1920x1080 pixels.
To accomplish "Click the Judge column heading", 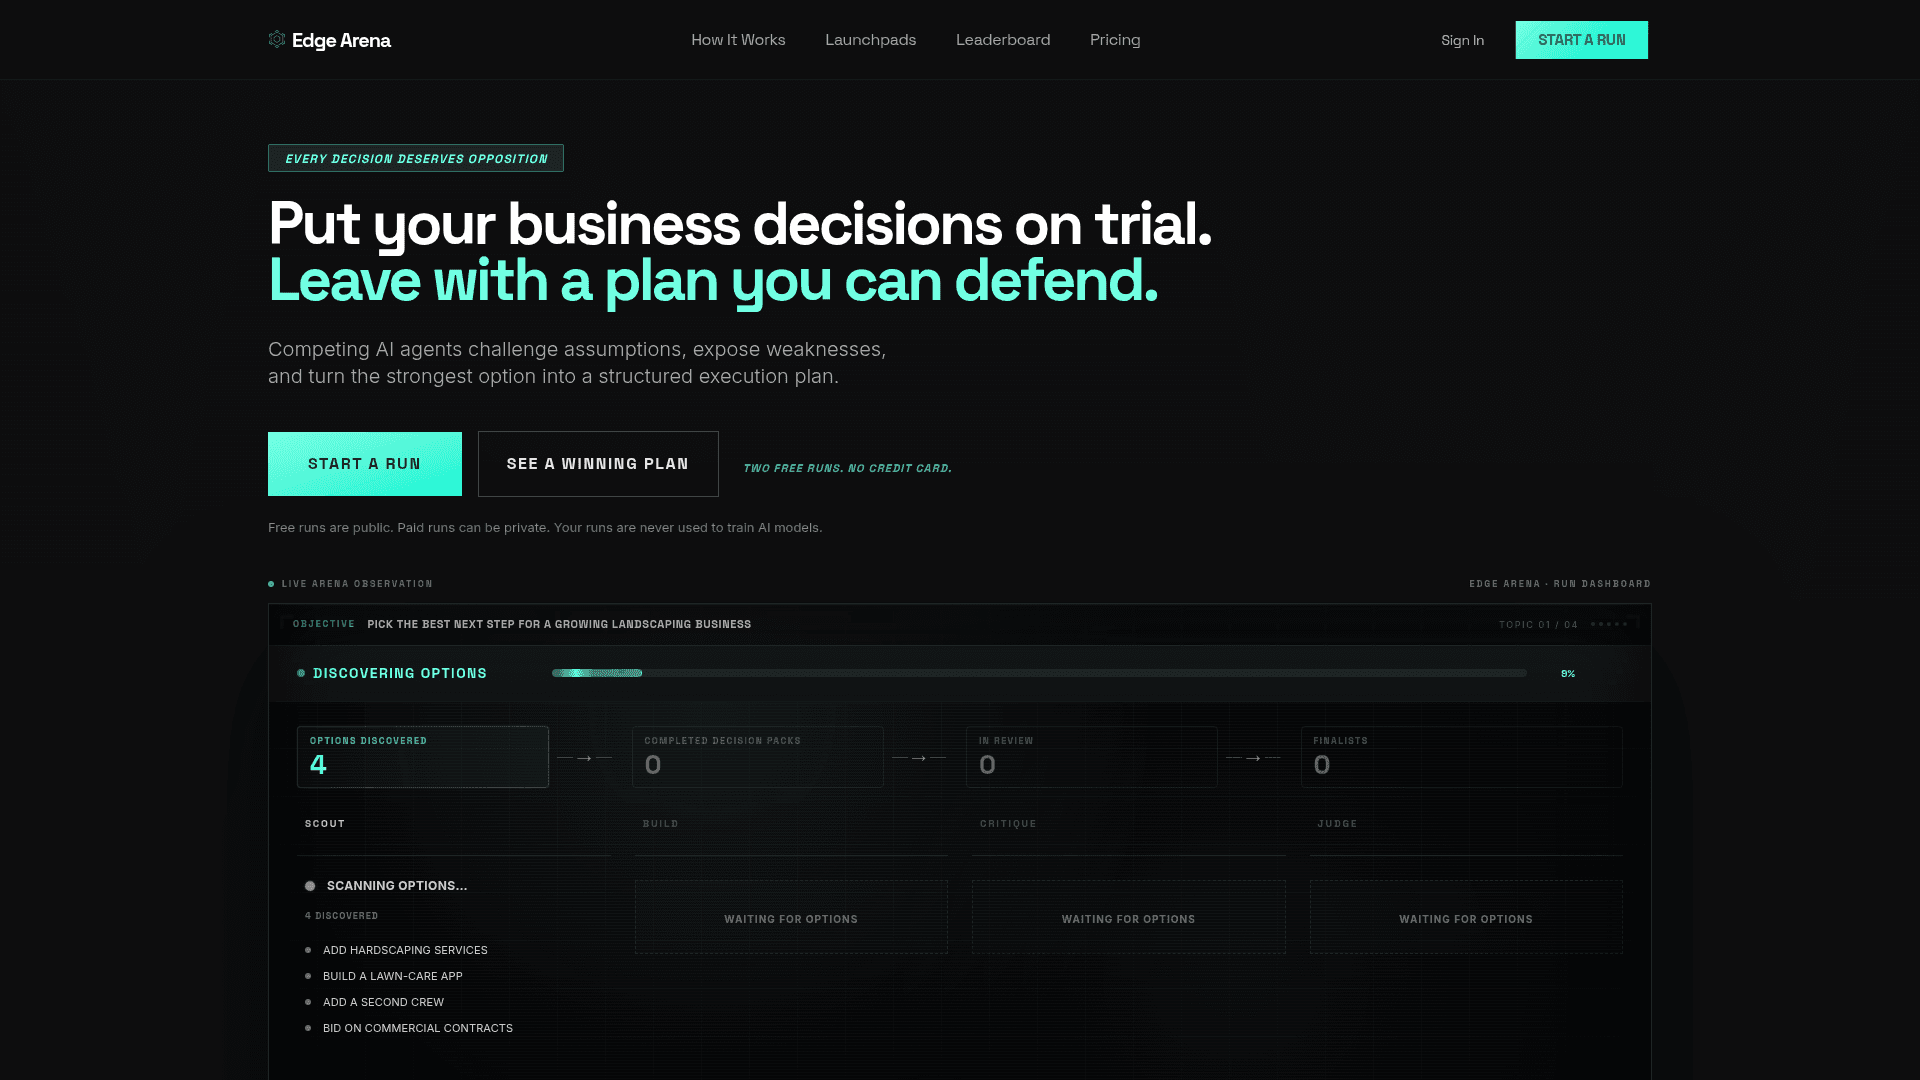I will pos(1337,824).
